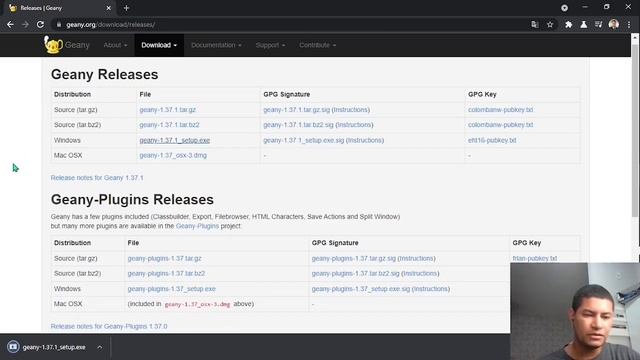Download geany-1.37.1_setup.exe for Windows
640x360 pixels.
point(175,140)
